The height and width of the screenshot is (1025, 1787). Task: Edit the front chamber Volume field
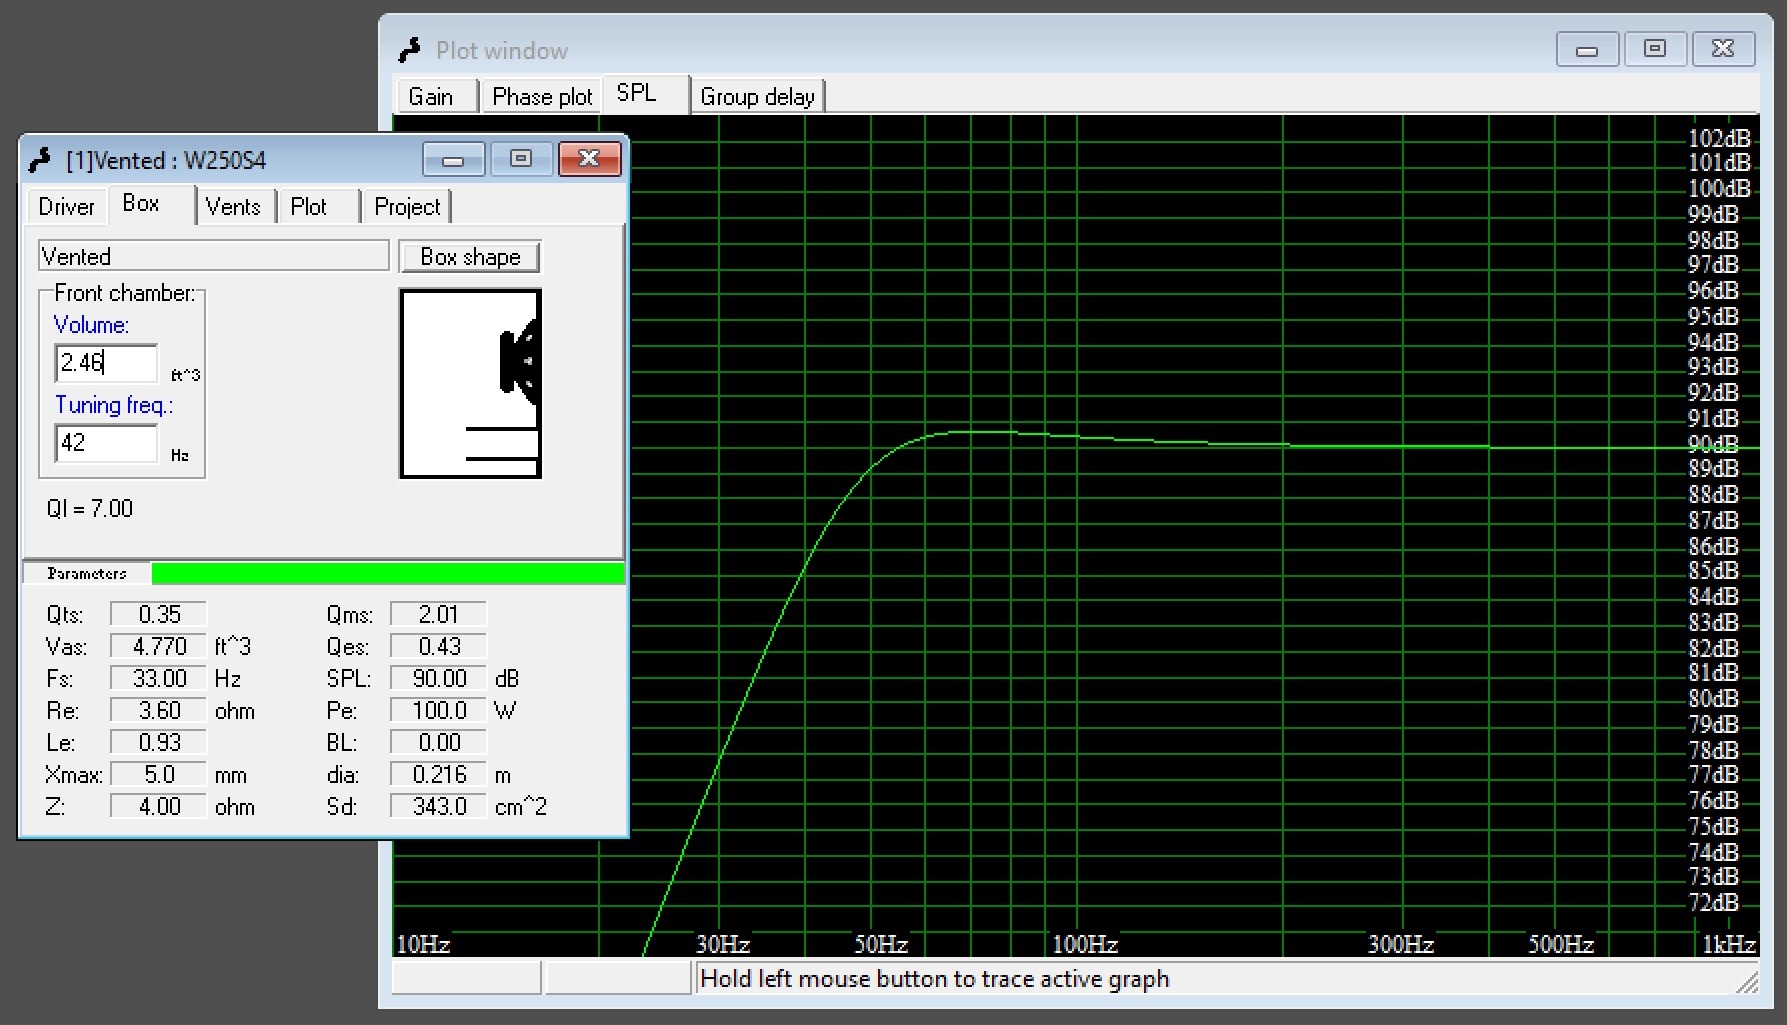coord(106,363)
